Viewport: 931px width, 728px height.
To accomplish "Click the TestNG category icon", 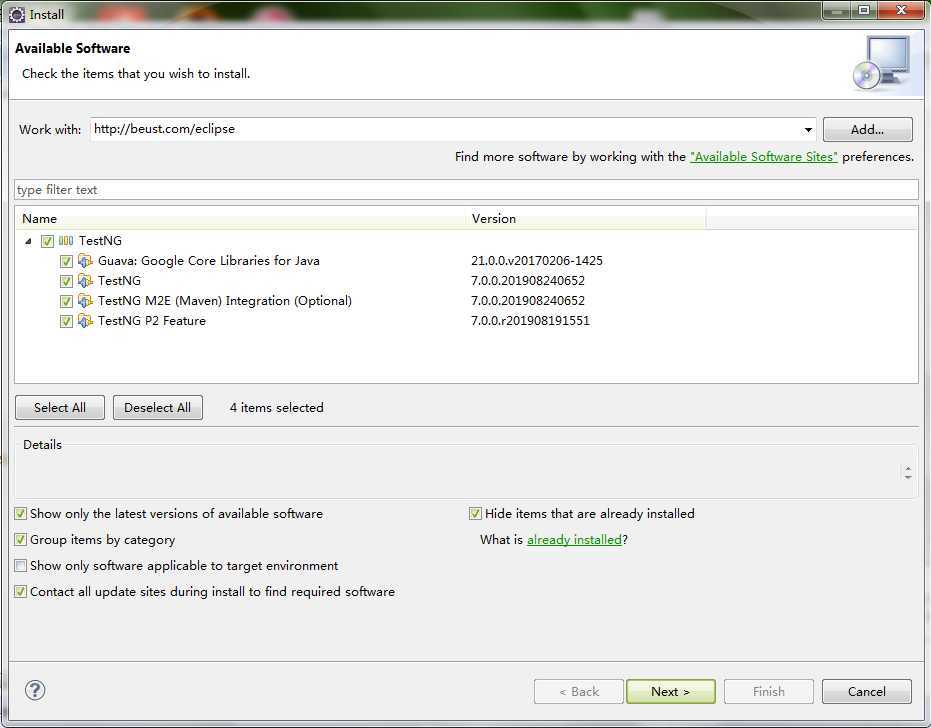I will [66, 240].
